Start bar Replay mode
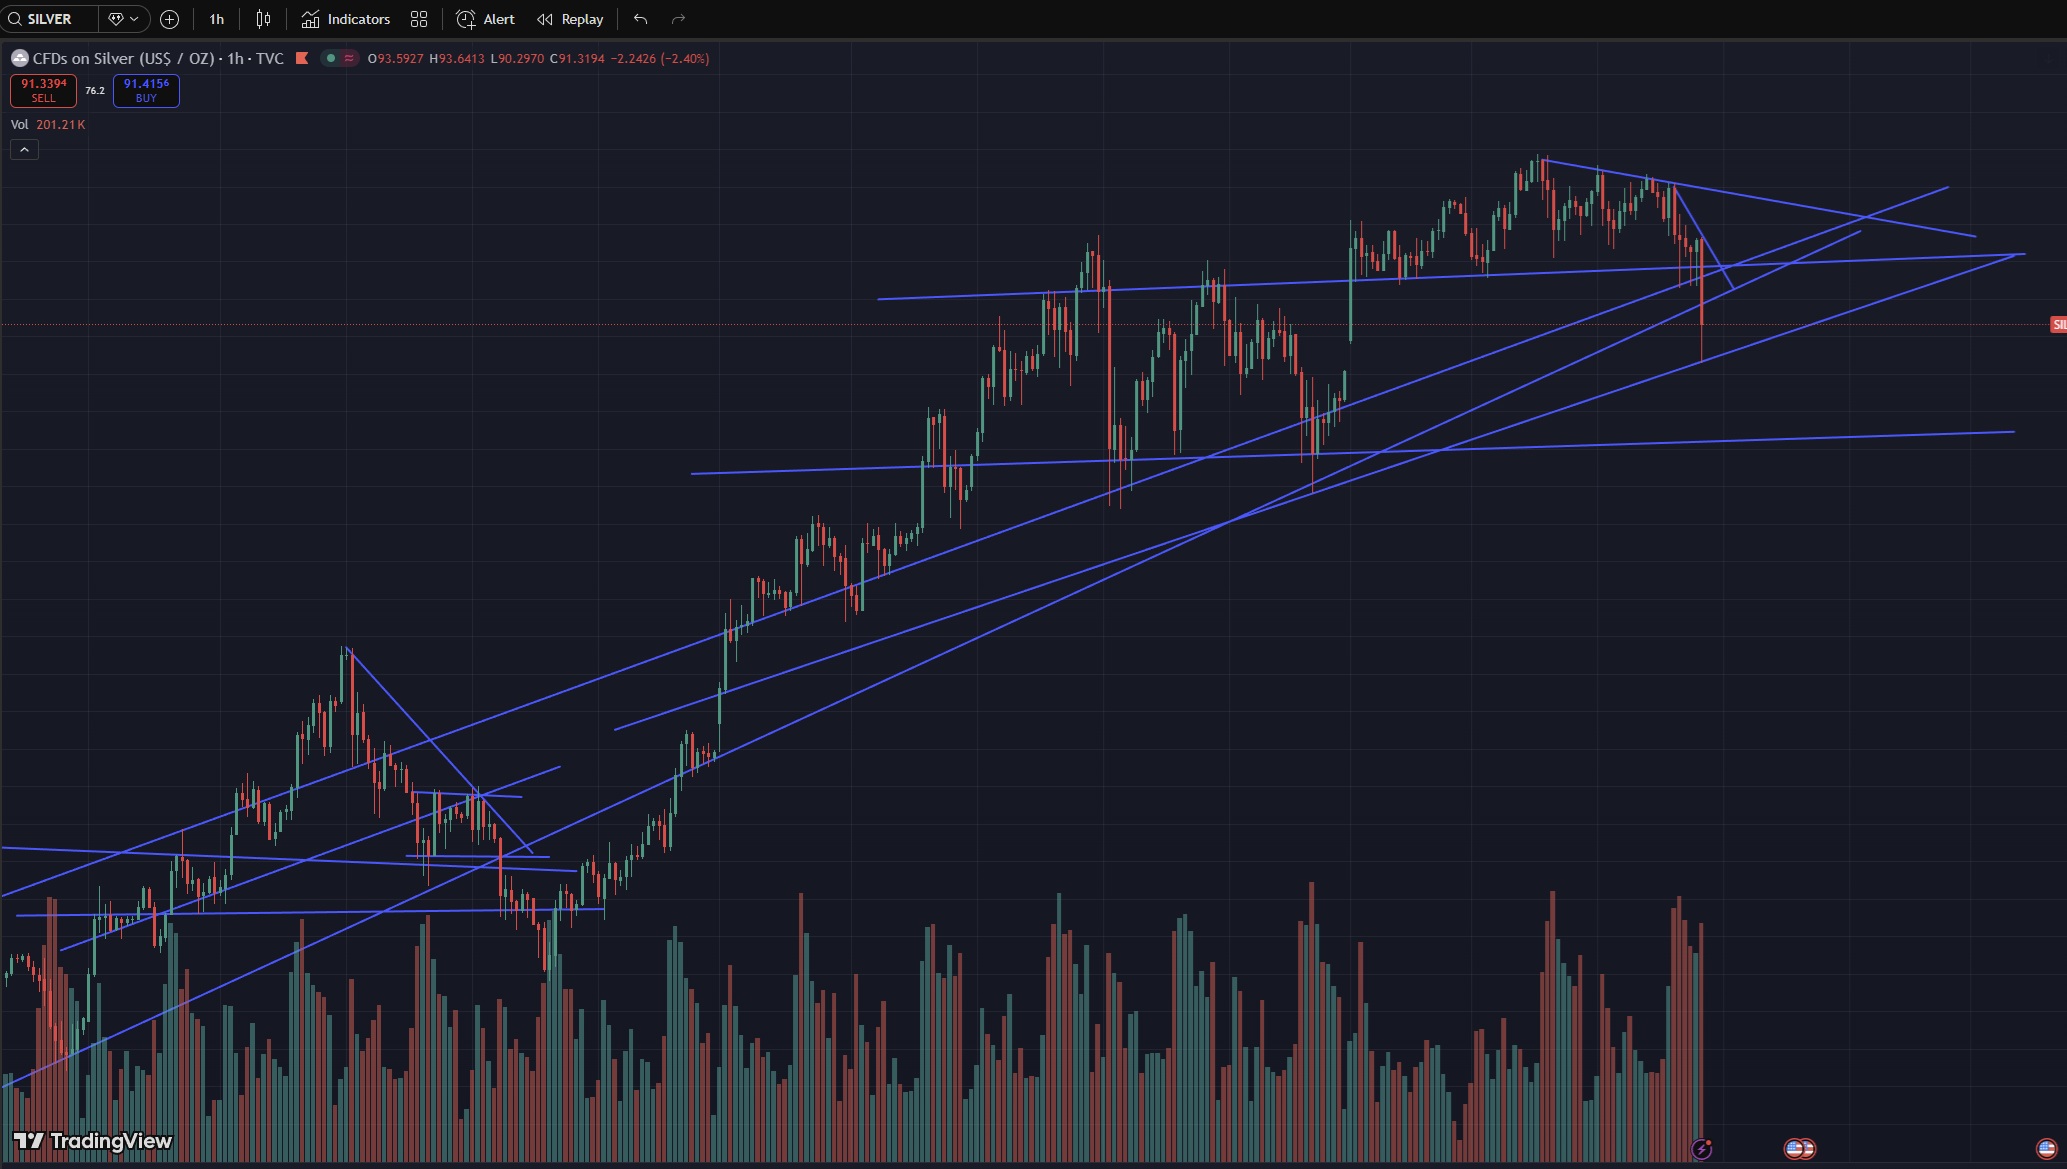The width and height of the screenshot is (2067, 1169). coord(570,19)
